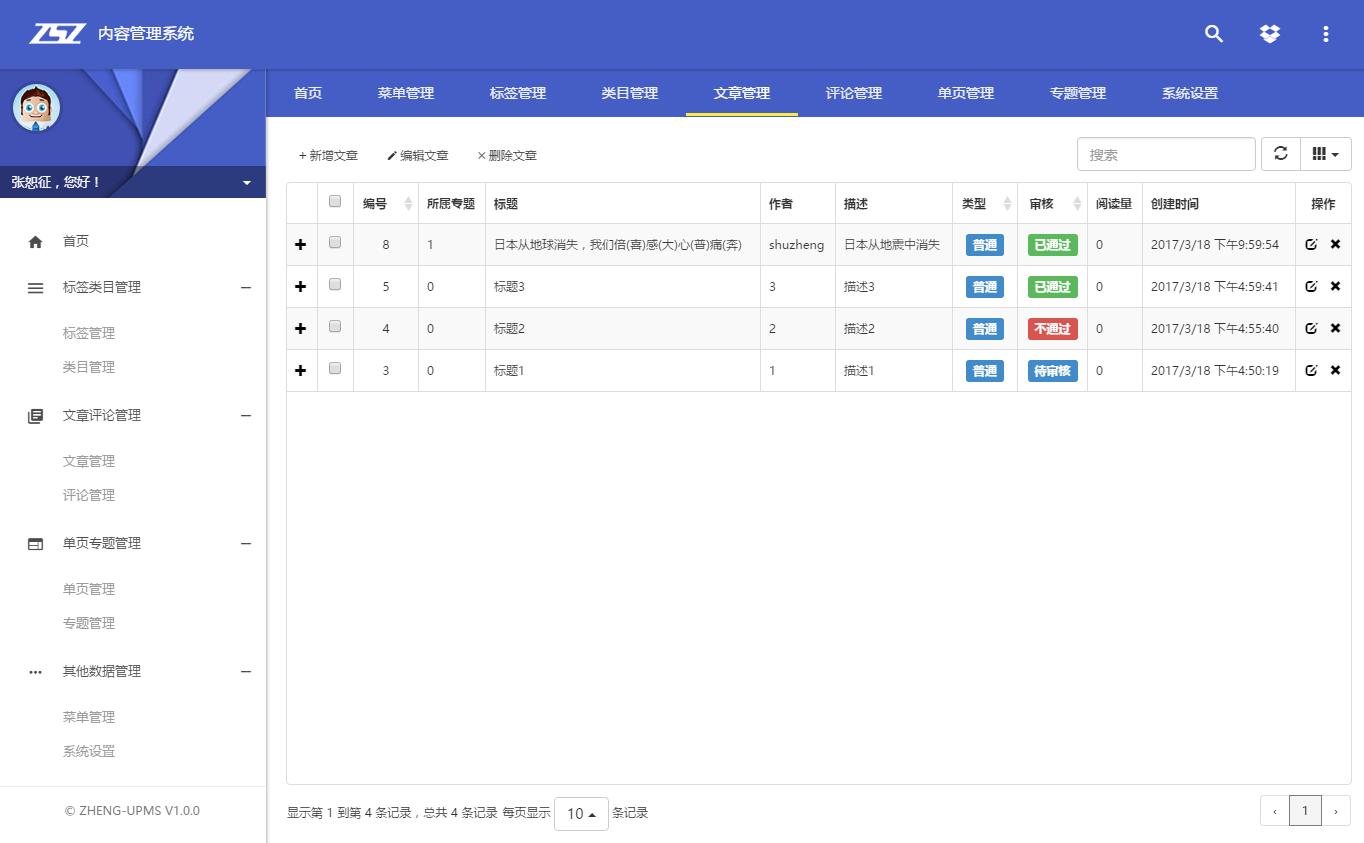Open the column visibility dropdown on toolbar
The height and width of the screenshot is (843, 1364).
(1325, 153)
